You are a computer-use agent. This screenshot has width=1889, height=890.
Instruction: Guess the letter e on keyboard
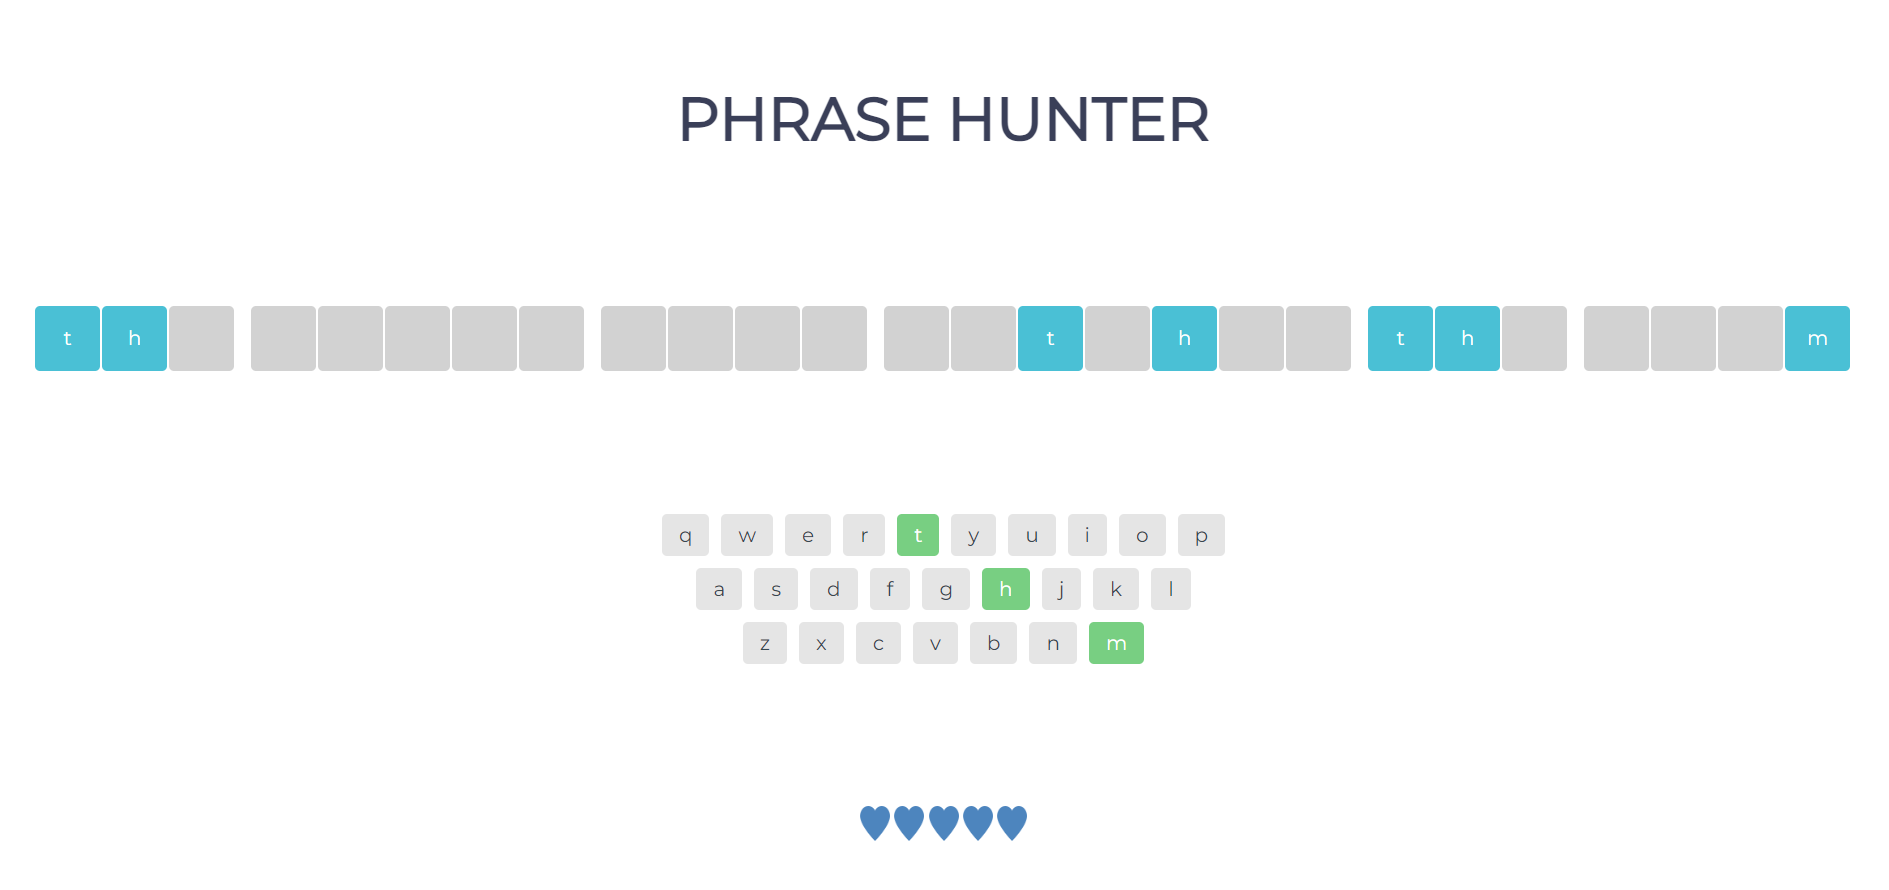pos(808,535)
